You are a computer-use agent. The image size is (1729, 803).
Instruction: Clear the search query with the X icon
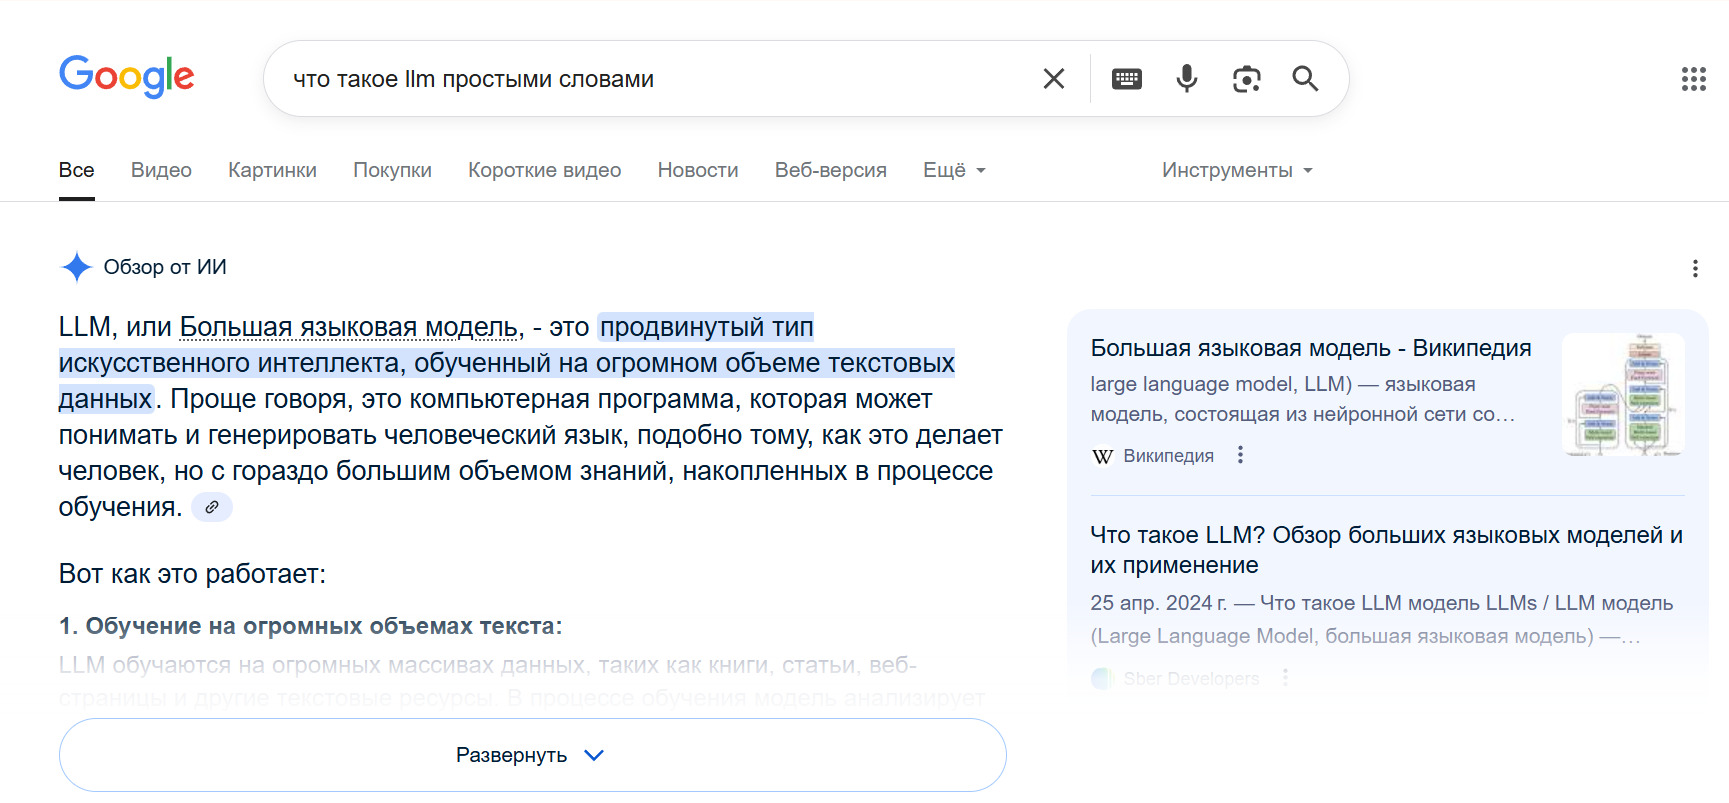[x=1053, y=79]
